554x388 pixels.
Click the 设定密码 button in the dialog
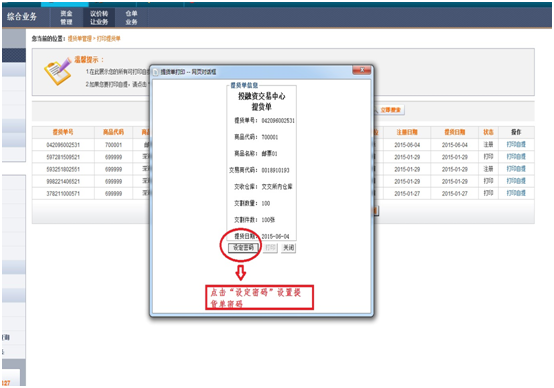(x=243, y=248)
